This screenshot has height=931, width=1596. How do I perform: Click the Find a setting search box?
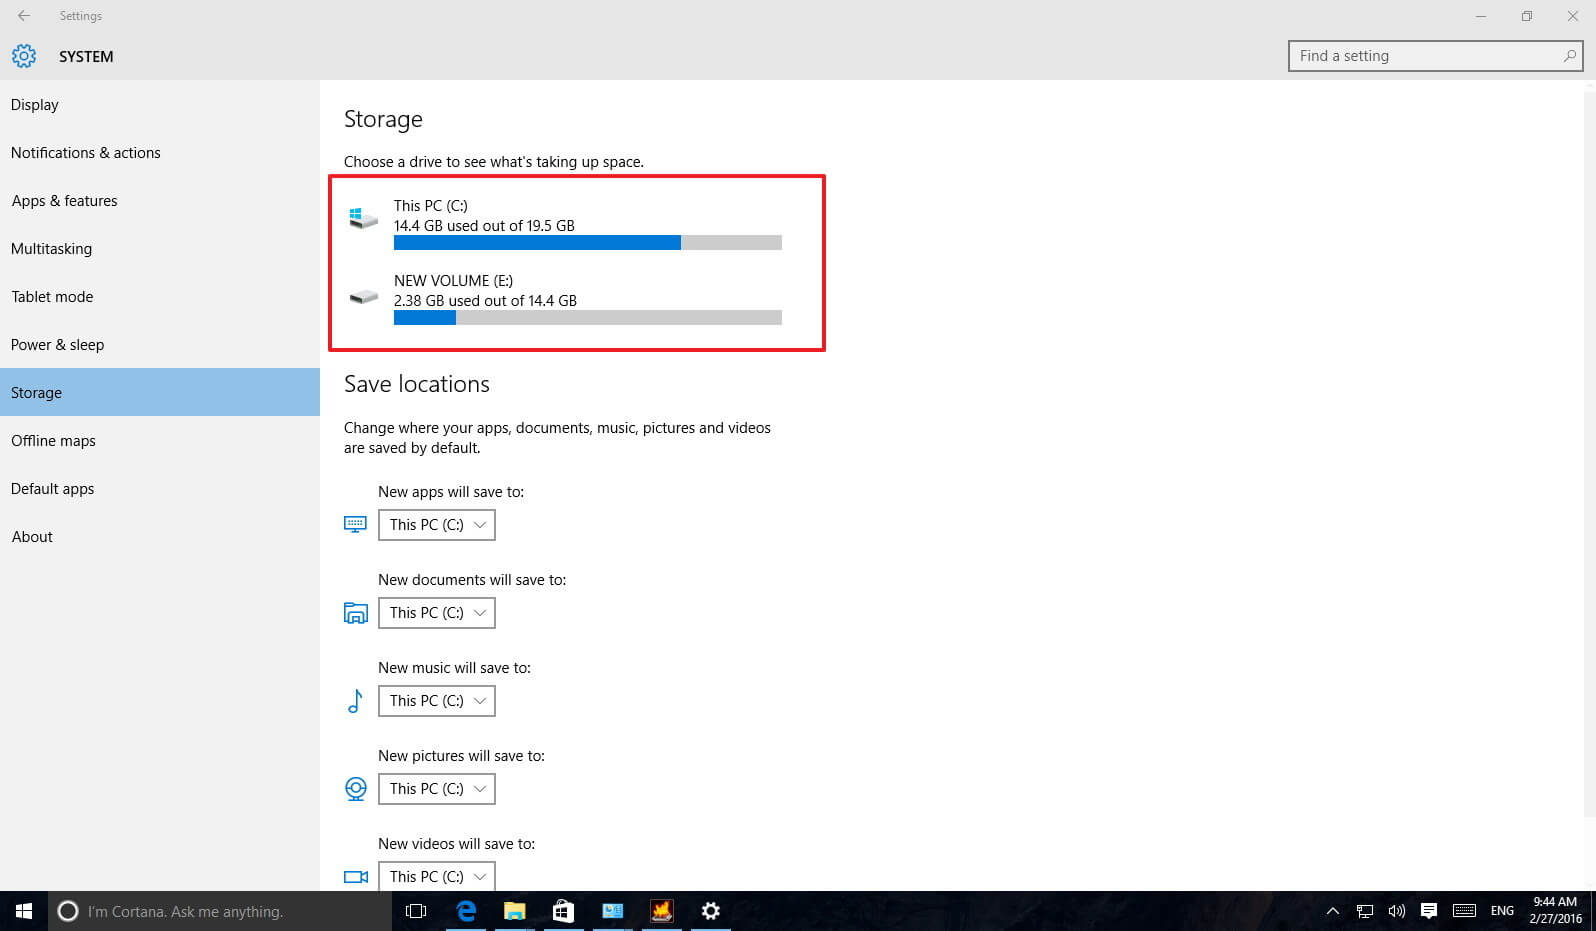coord(1435,56)
